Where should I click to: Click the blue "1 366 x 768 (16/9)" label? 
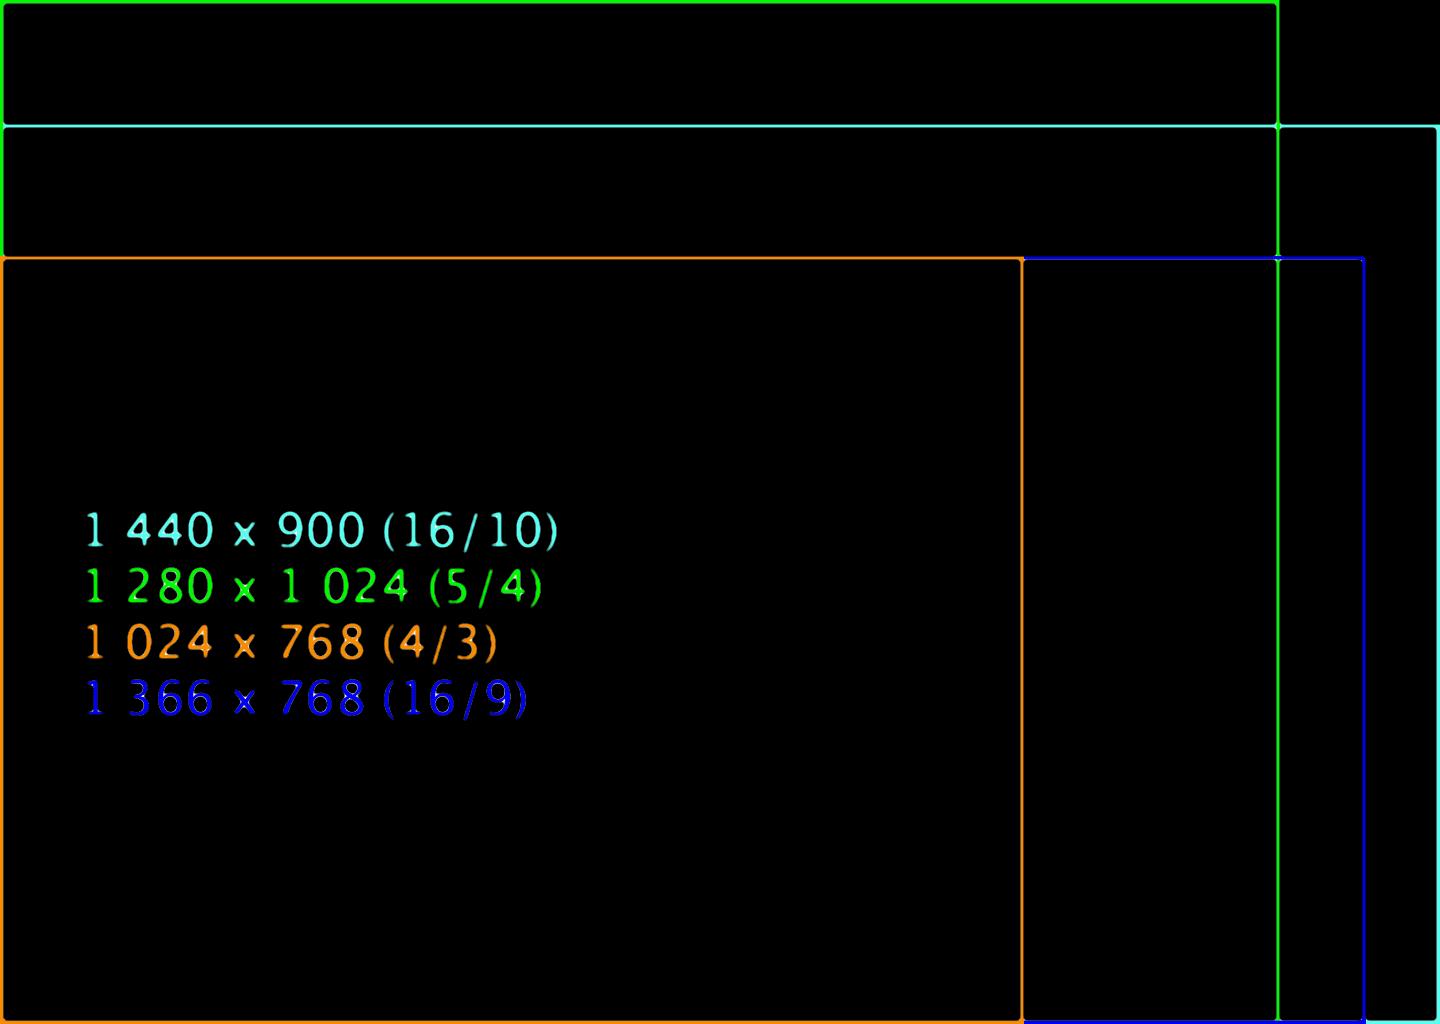click(x=306, y=698)
